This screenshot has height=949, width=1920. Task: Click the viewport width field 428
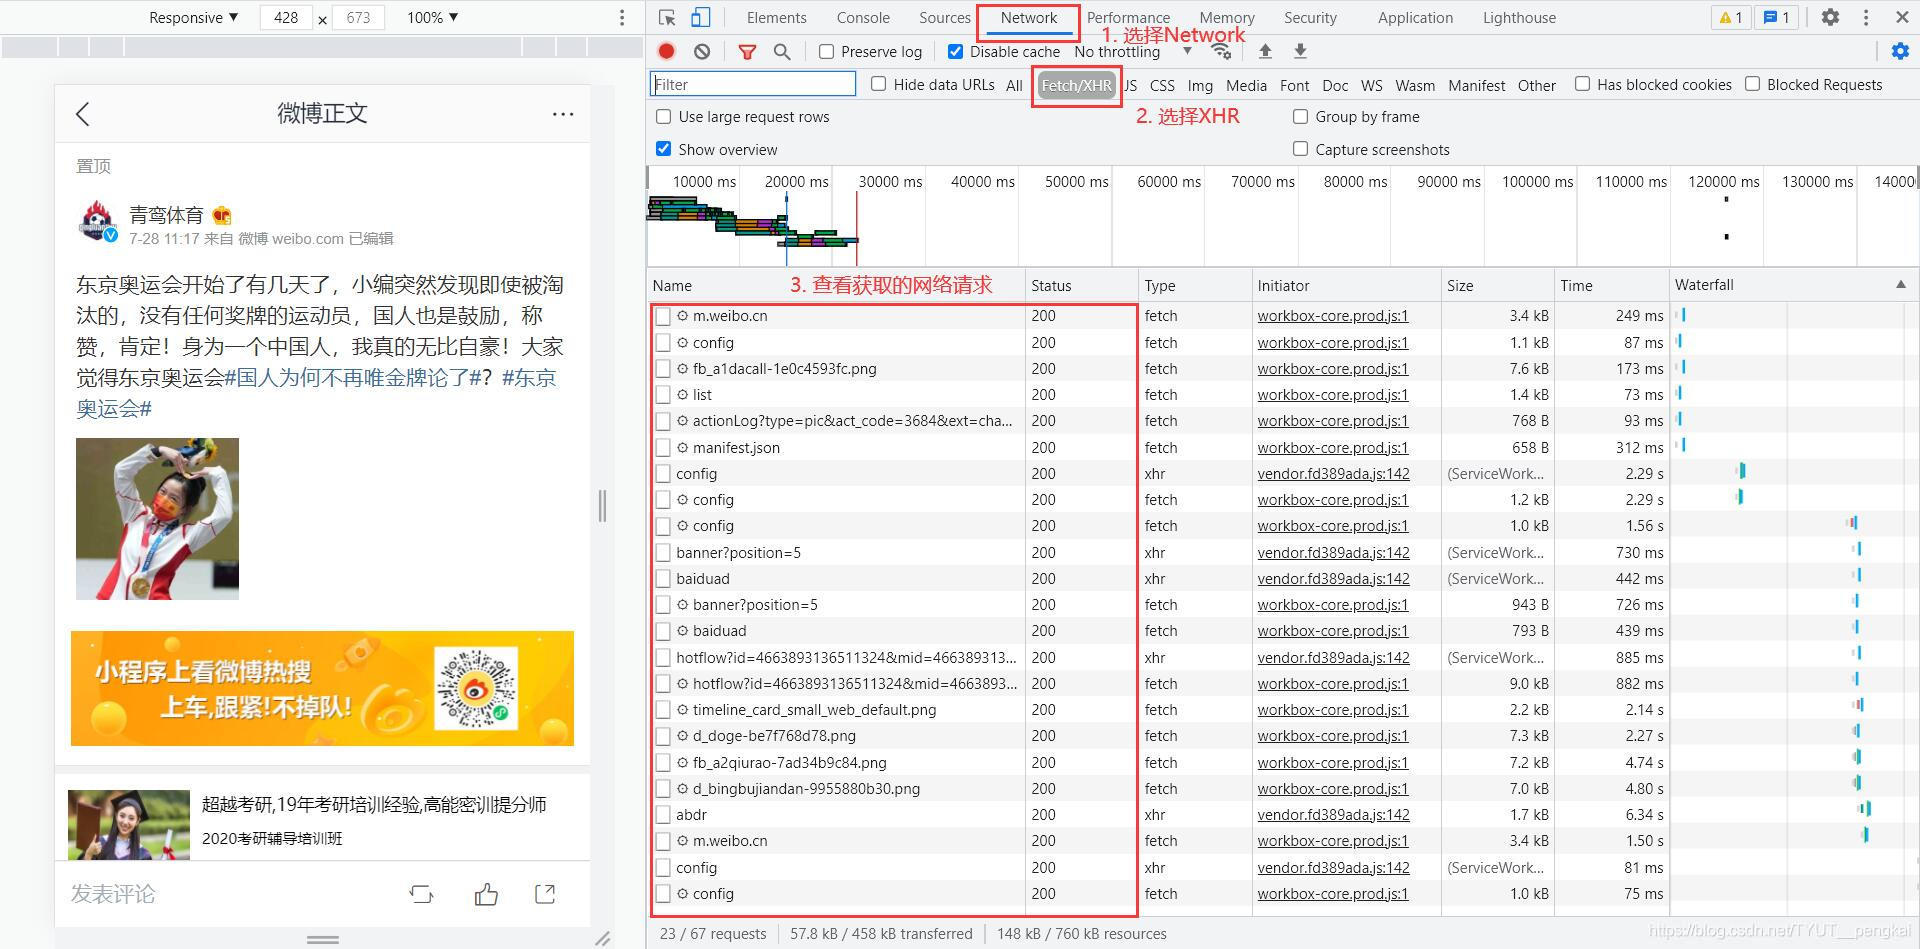point(286,17)
